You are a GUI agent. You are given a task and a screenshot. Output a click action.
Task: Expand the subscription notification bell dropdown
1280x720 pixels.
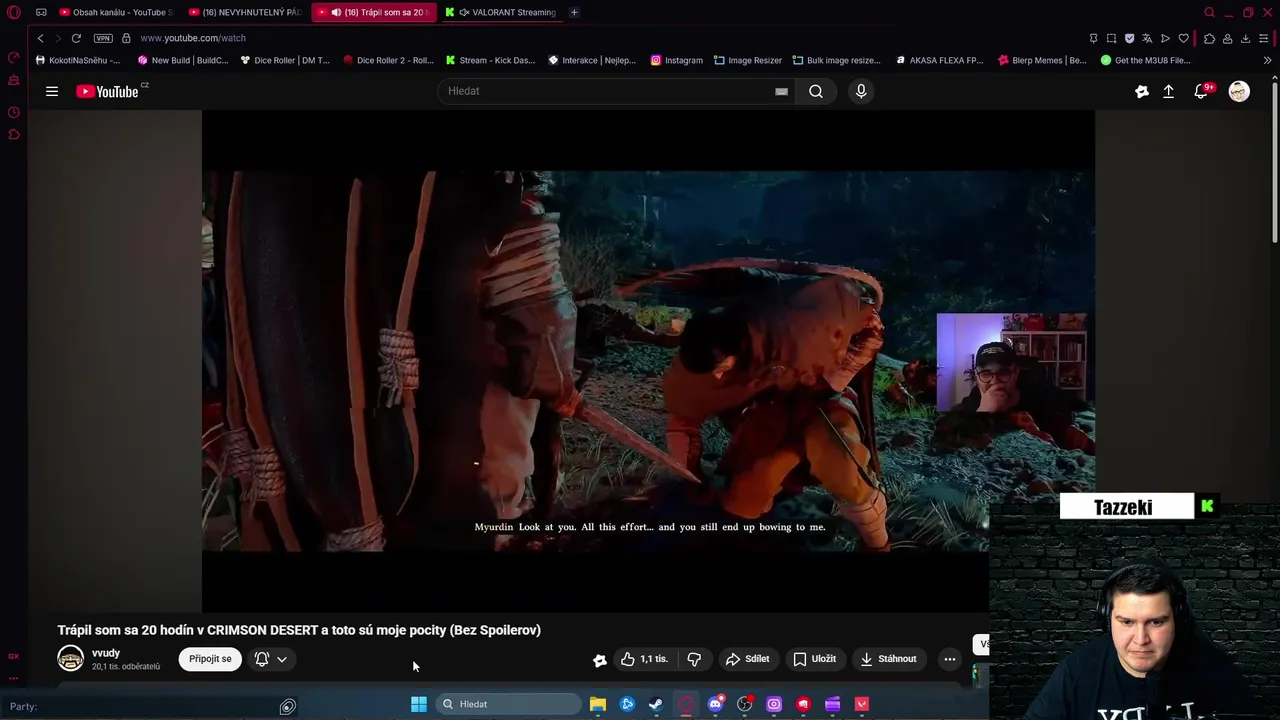tap(271, 659)
